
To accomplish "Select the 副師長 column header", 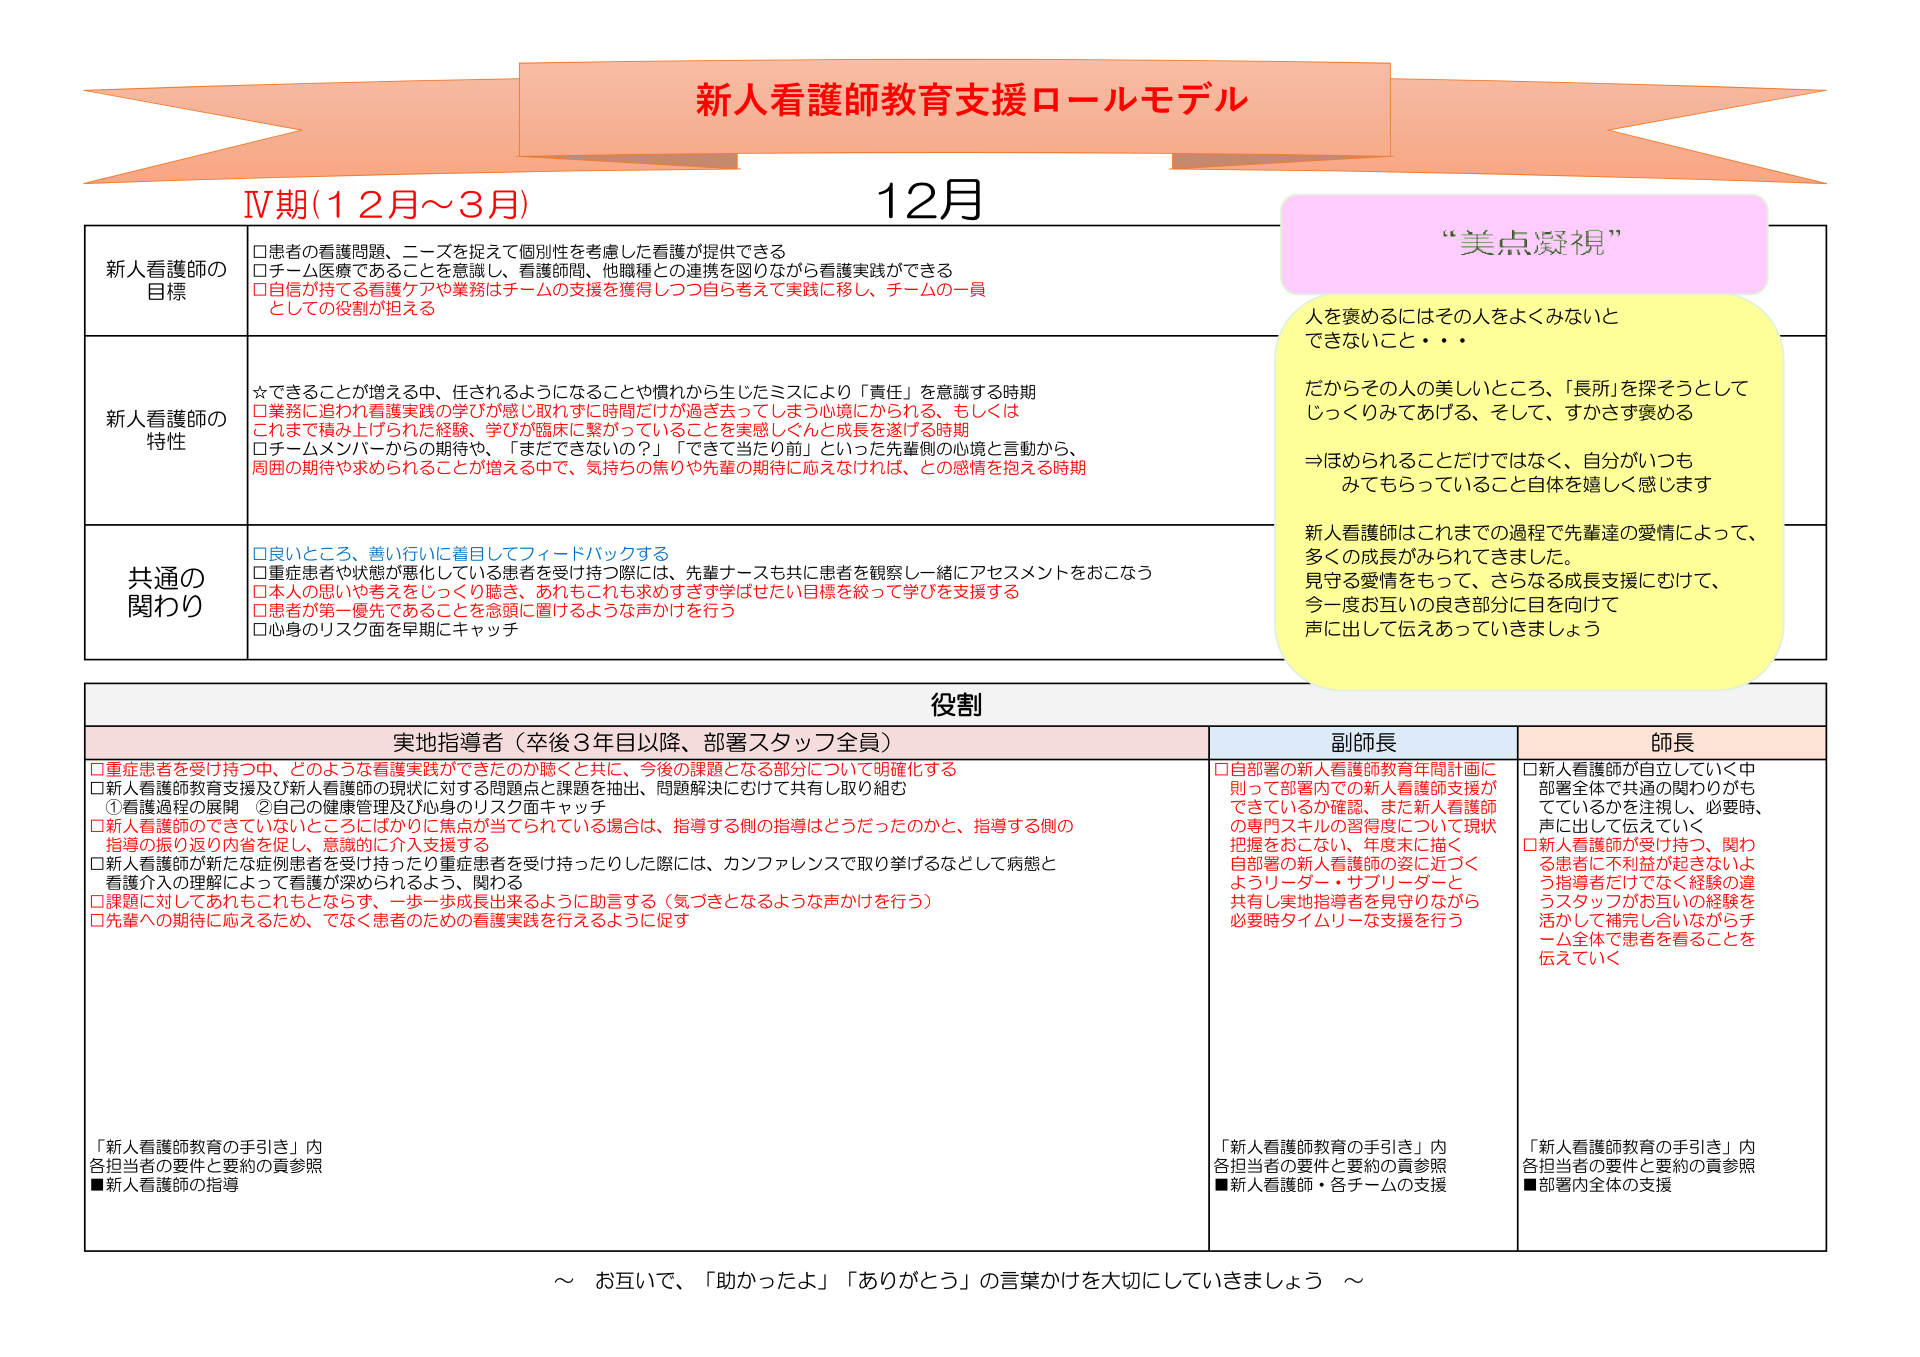I will pyautogui.click(x=1362, y=743).
